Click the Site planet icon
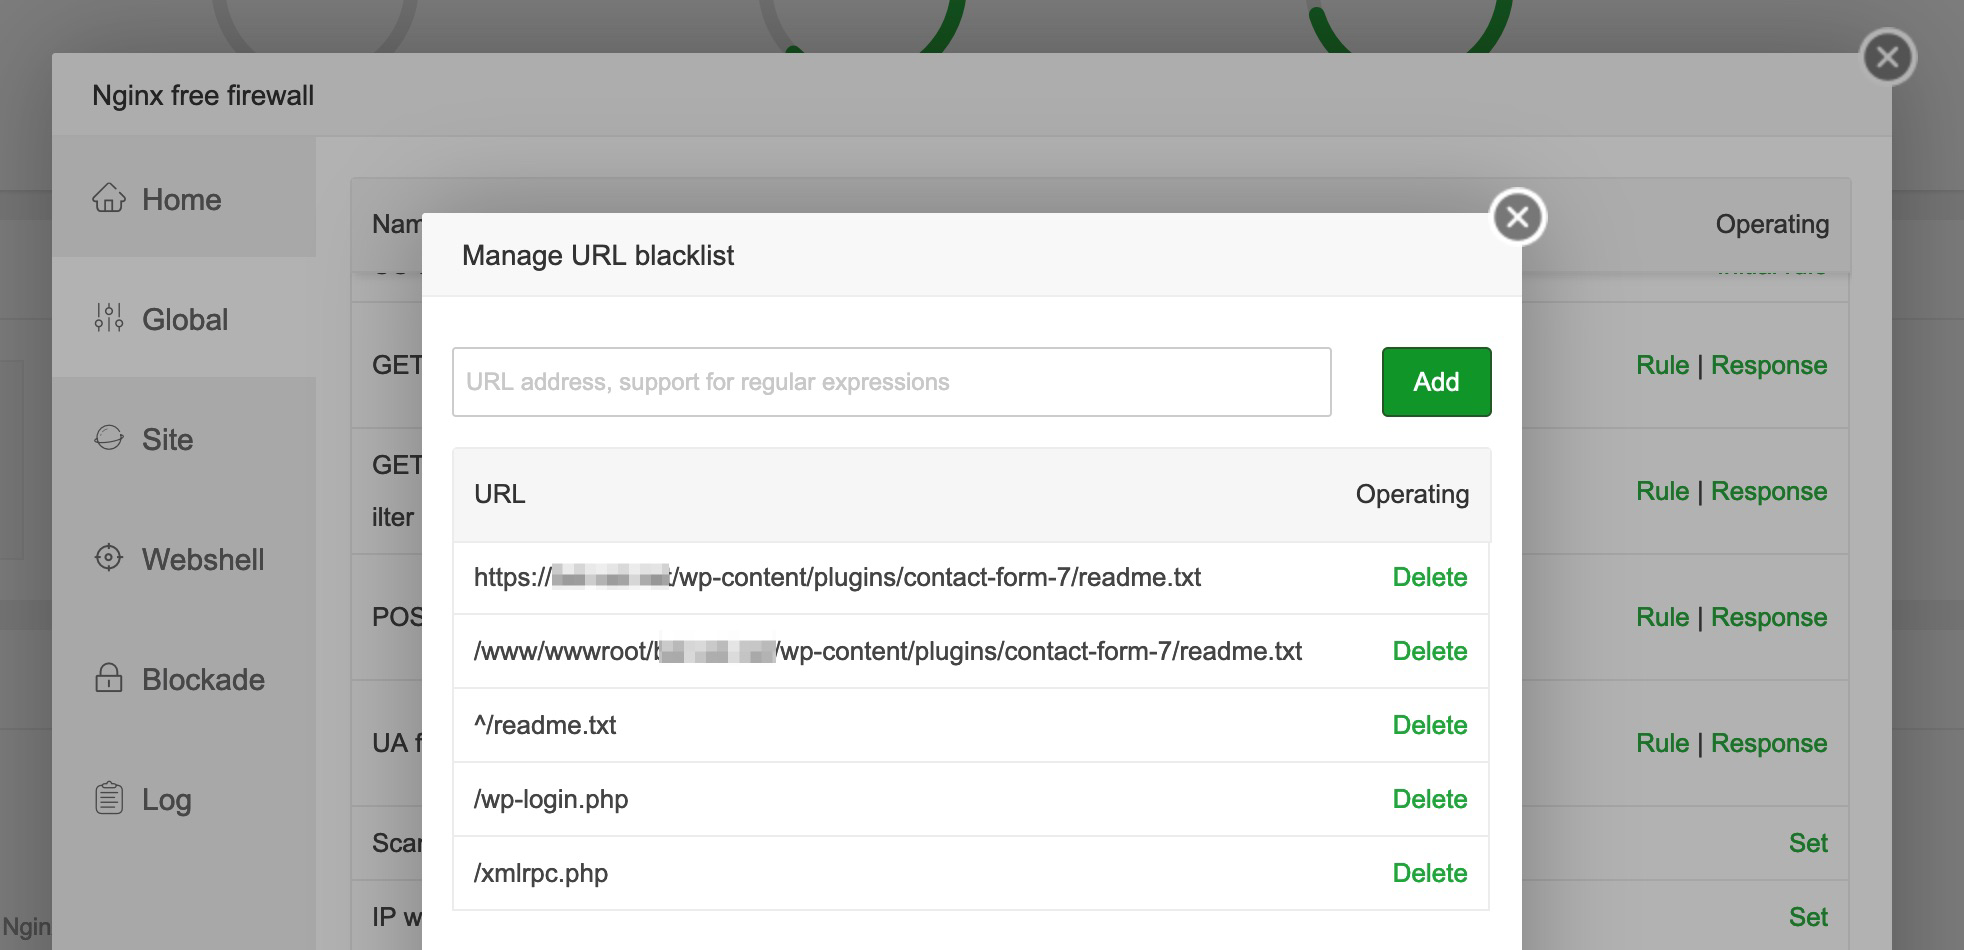 tap(109, 438)
